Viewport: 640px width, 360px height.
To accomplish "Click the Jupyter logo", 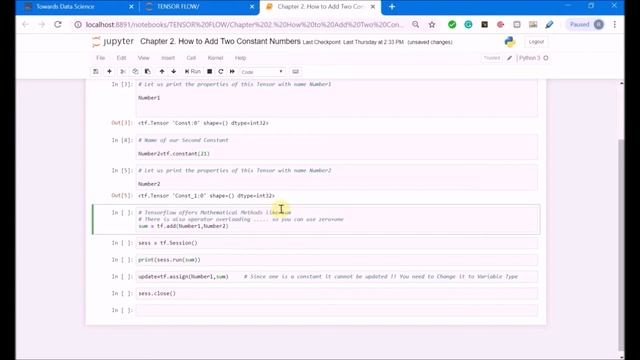I will (x=113, y=42).
